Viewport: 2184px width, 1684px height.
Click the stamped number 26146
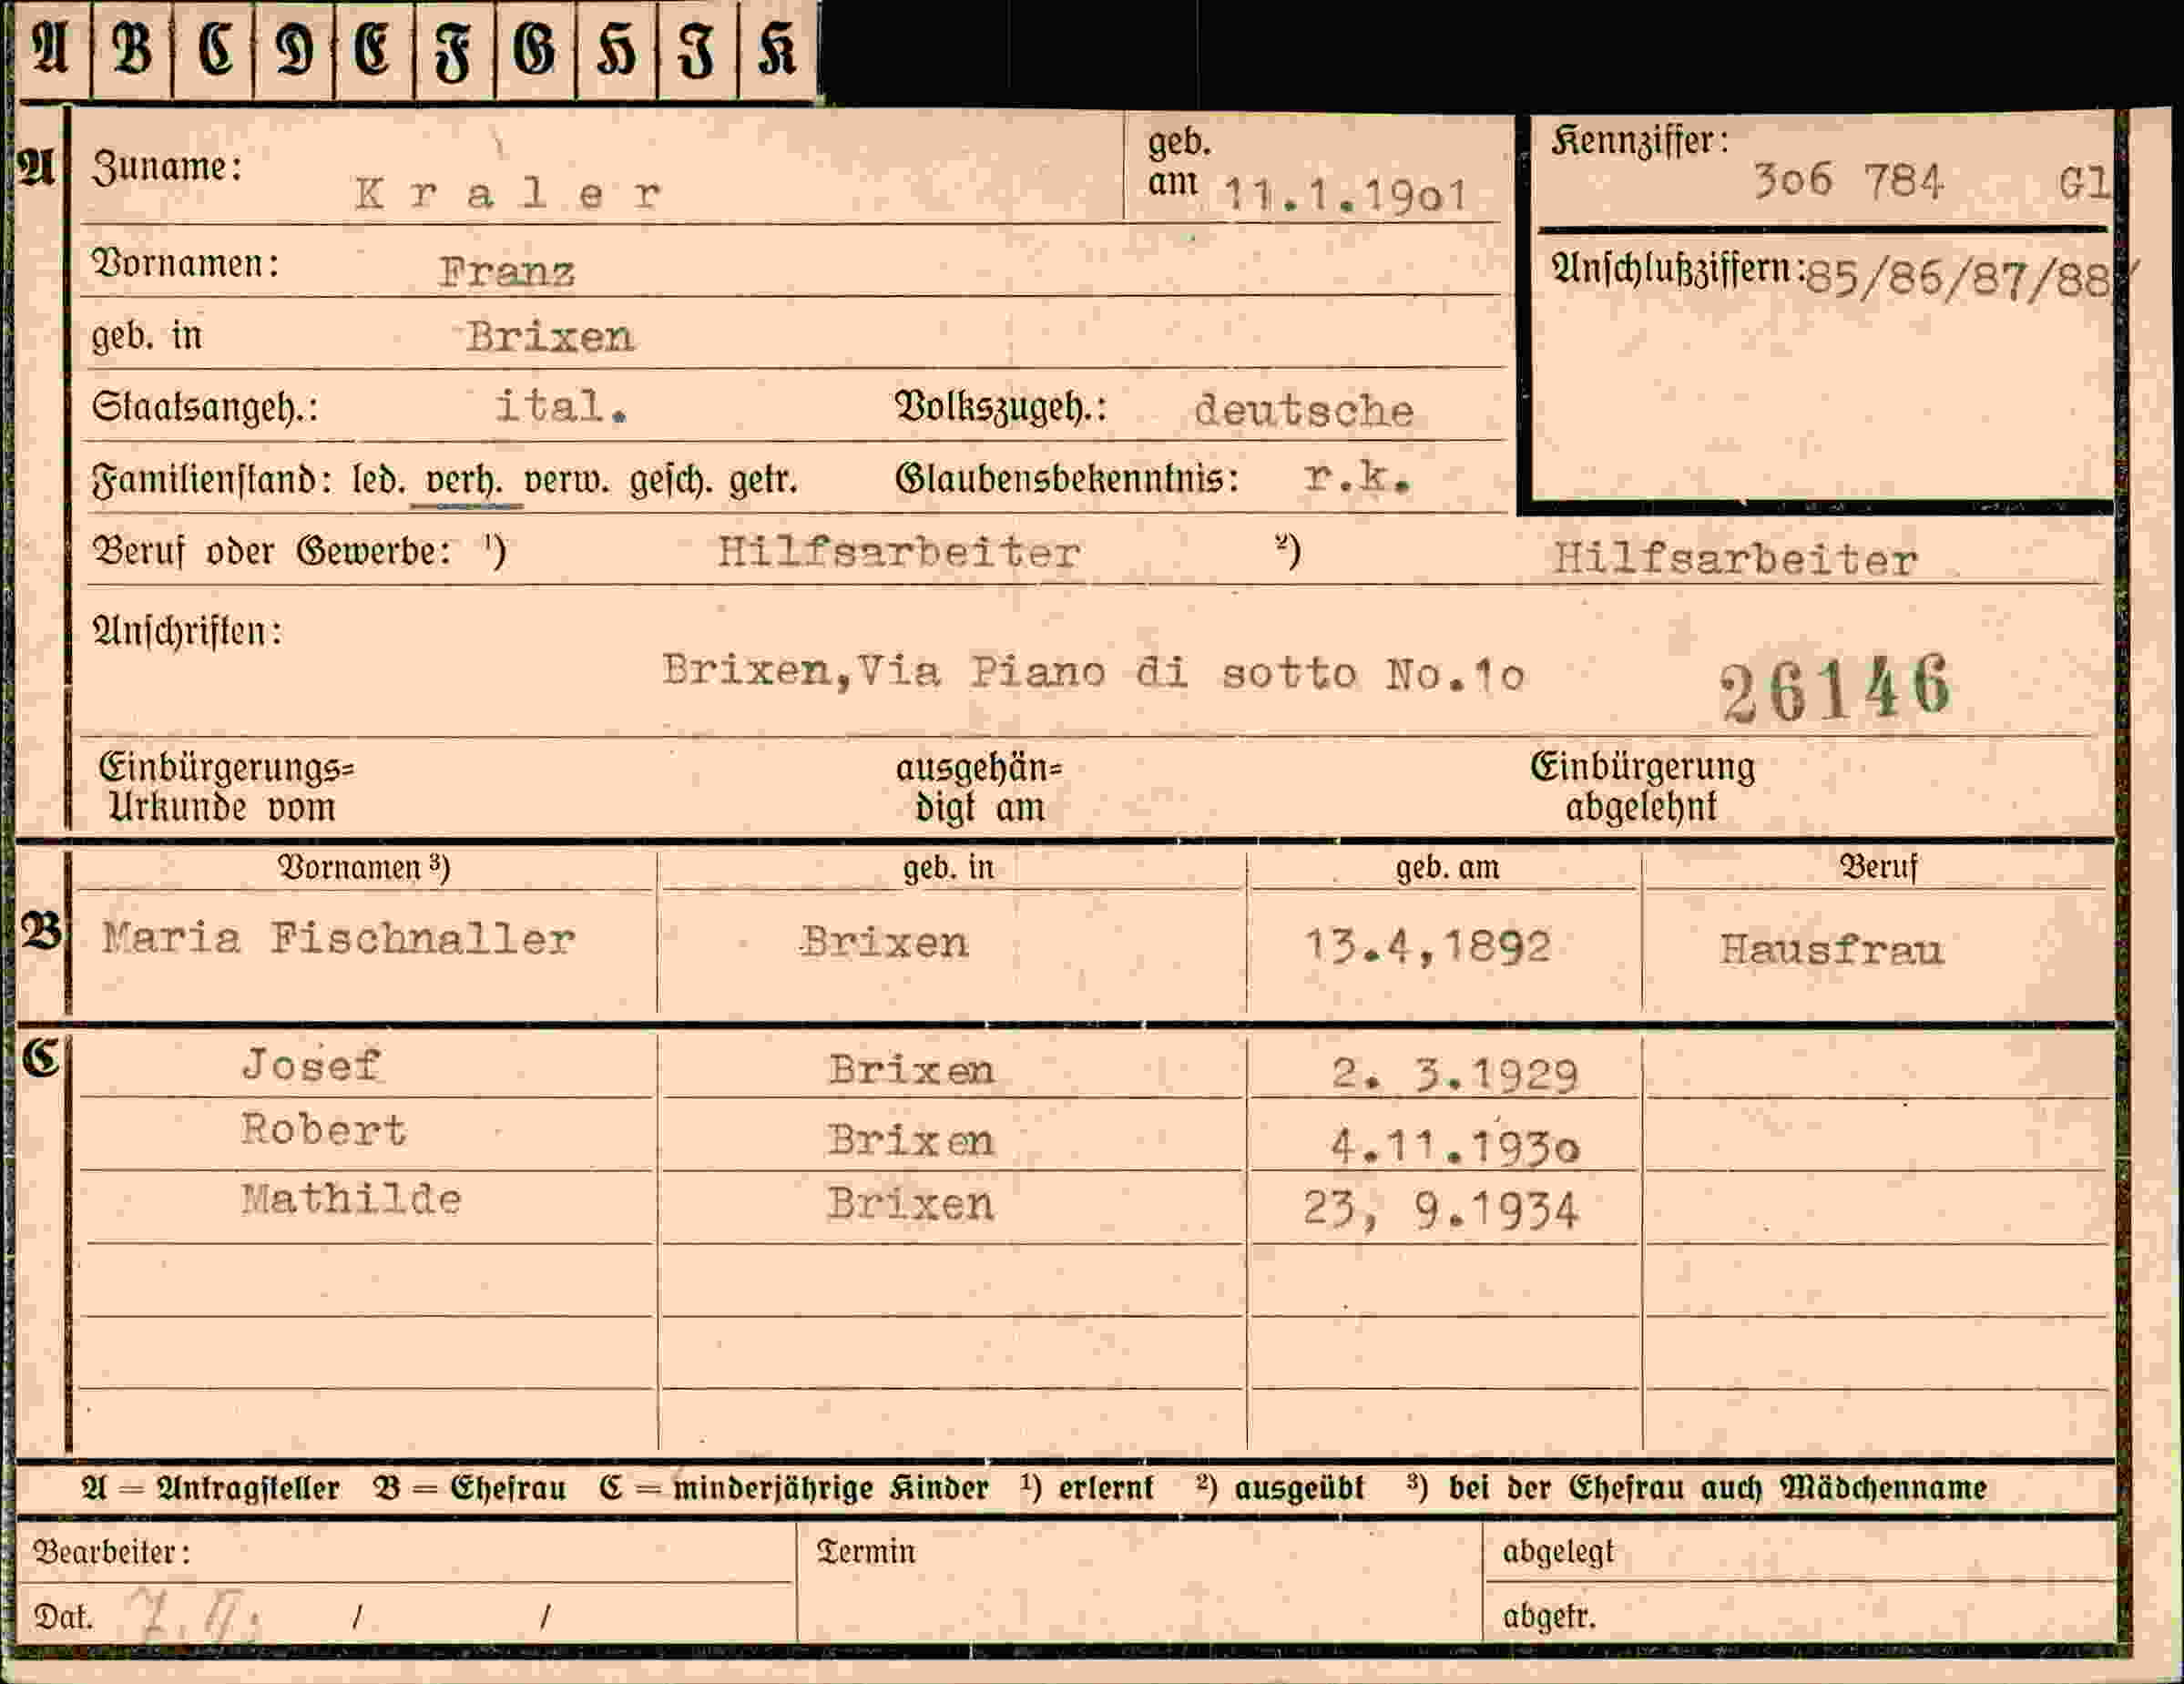[x=1835, y=687]
